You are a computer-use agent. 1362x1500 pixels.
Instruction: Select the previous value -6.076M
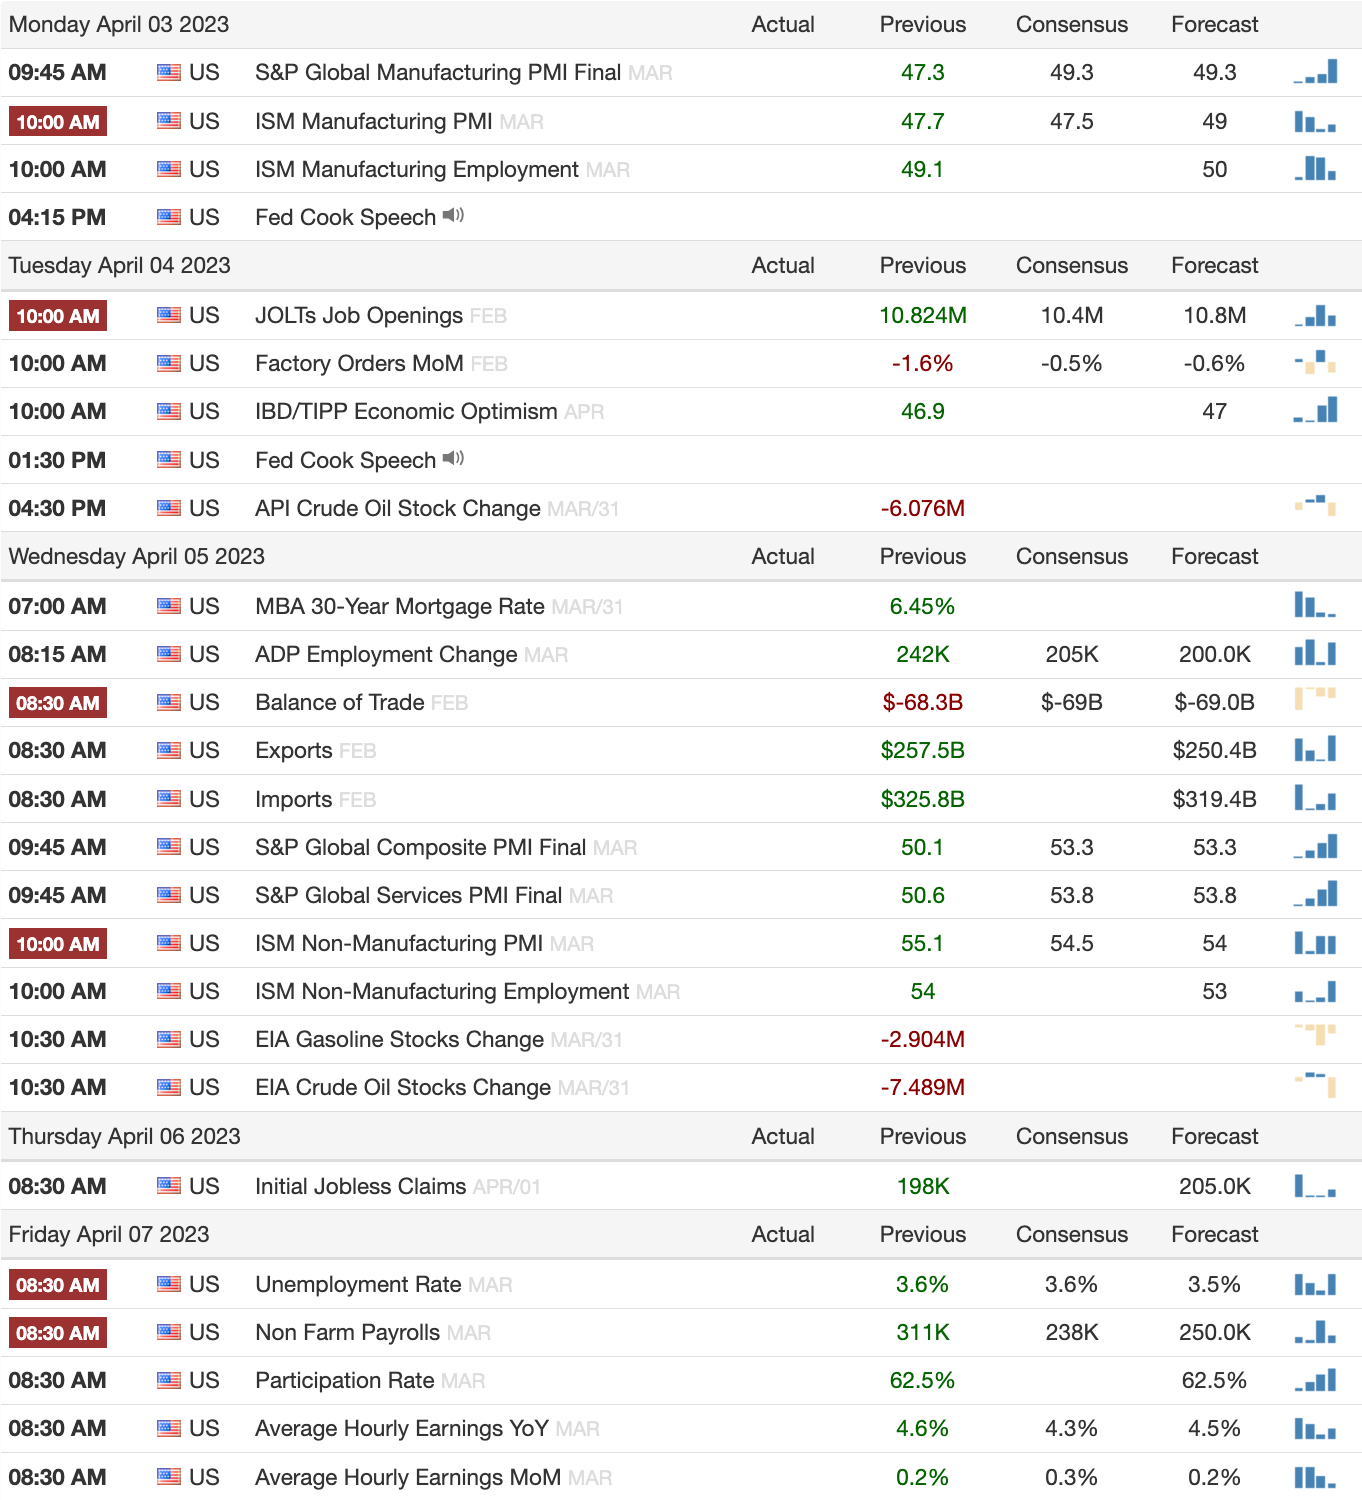pos(923,508)
